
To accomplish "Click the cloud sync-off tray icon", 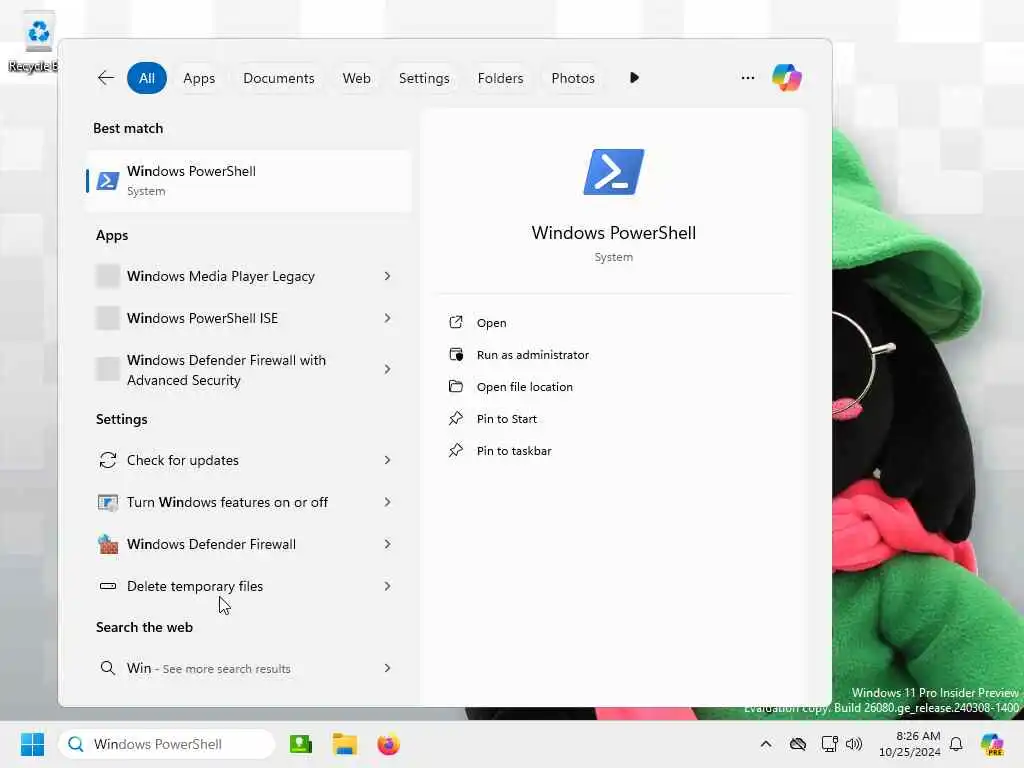I will coord(797,744).
